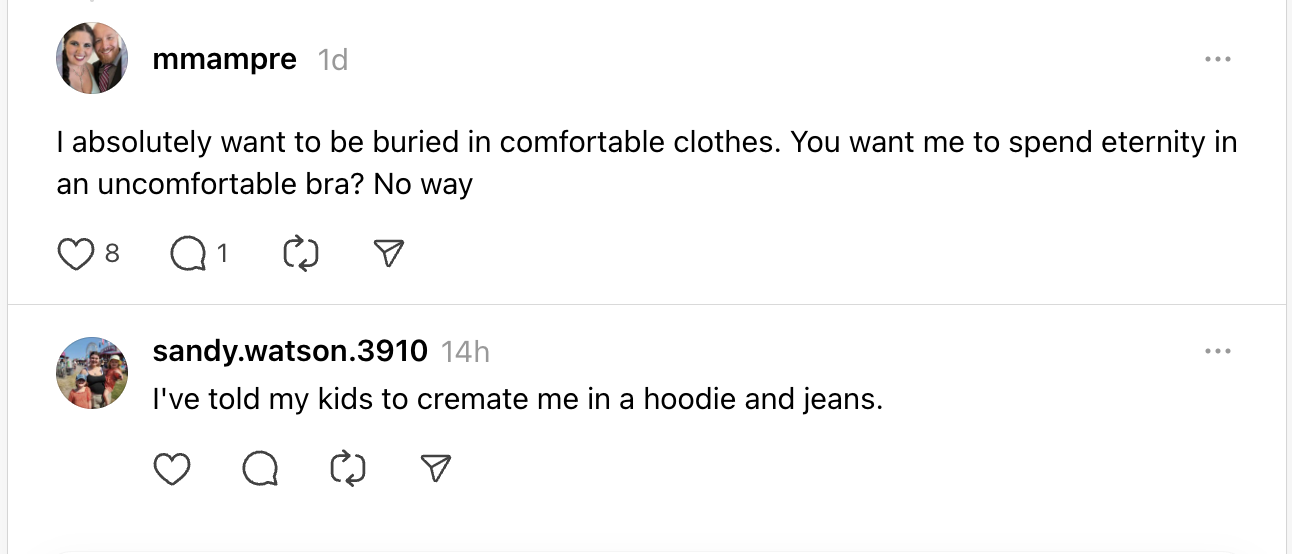Share sandy.watson.3910's reply
Viewport: 1292px width, 554px height.
(435, 468)
